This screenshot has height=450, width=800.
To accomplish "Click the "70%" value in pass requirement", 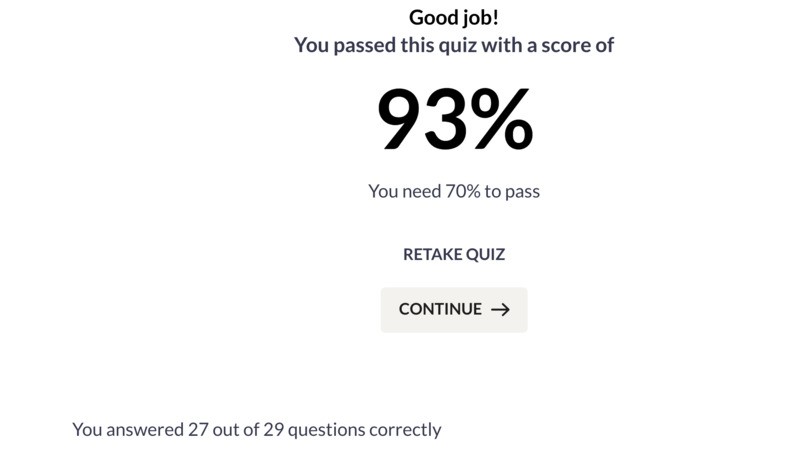I will coord(463,191).
